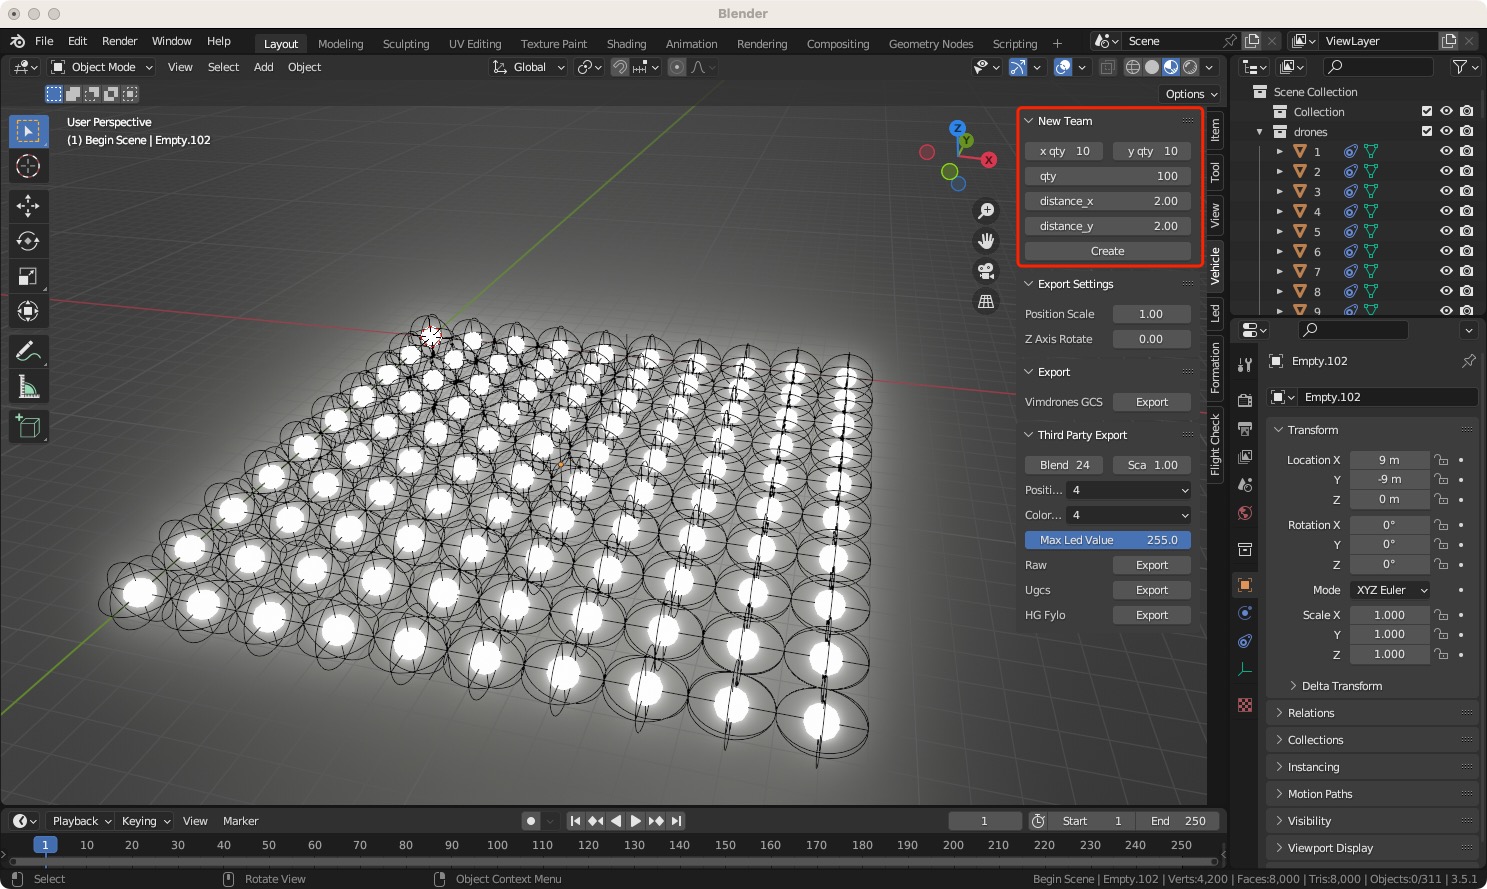Click the Raw Export button
This screenshot has height=889, width=1487.
click(1152, 565)
